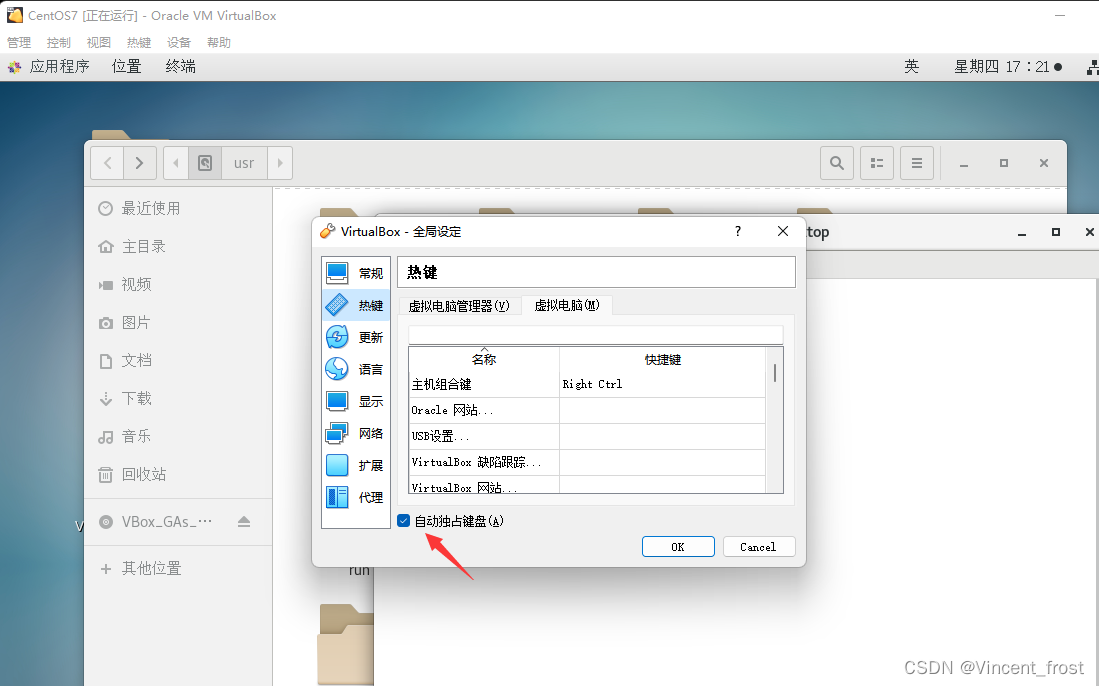Open 其他位置 other locations

(x=178, y=568)
